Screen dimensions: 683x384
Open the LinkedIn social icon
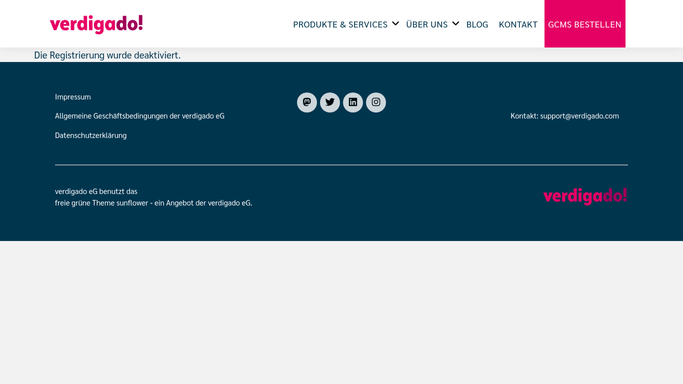pos(353,102)
